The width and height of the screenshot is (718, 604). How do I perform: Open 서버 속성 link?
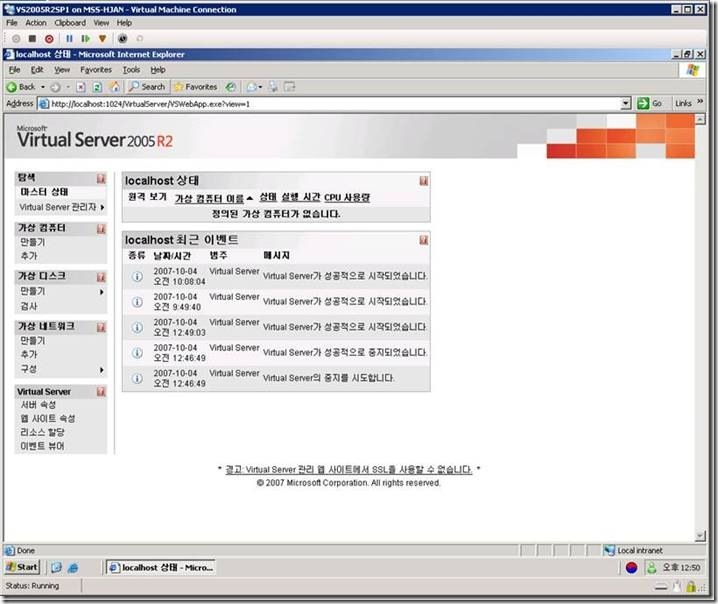click(38, 405)
